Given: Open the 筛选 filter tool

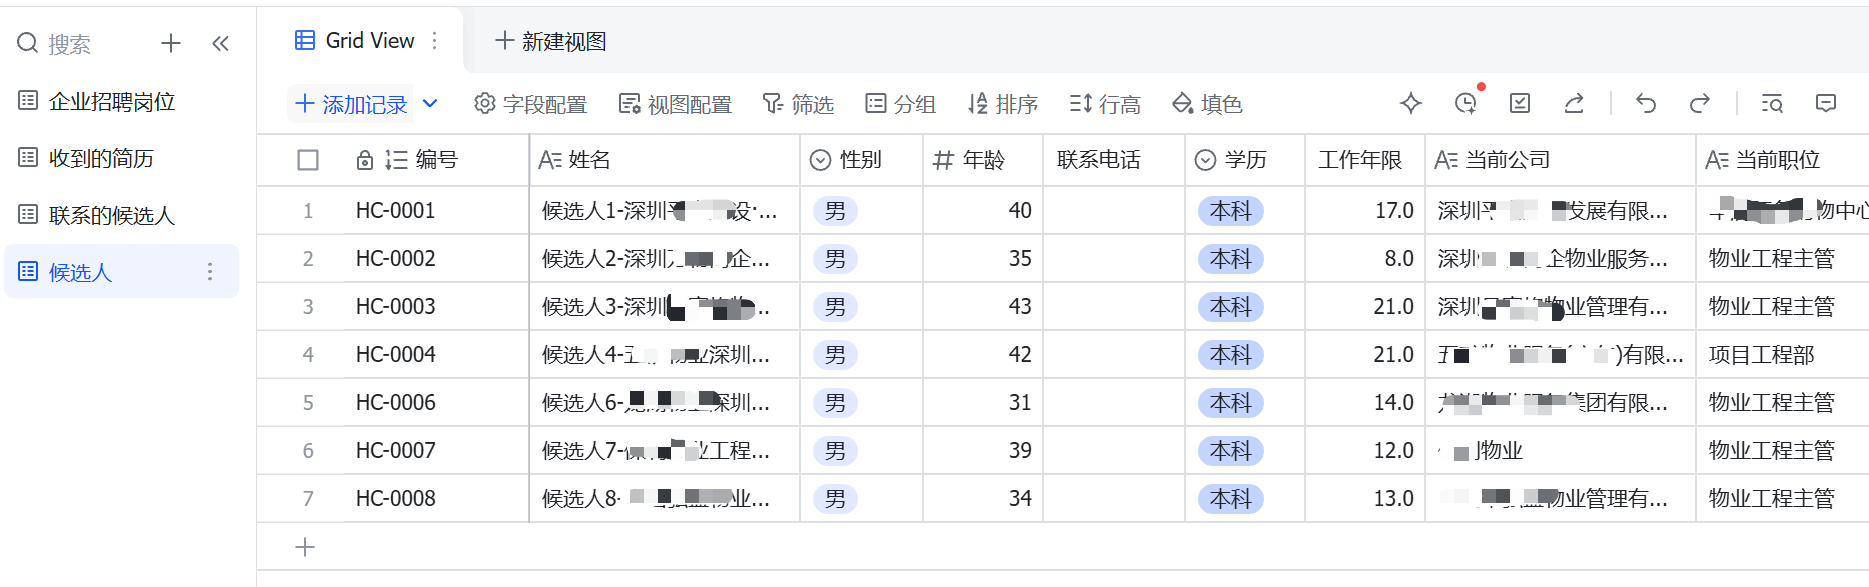Looking at the screenshot, I should click(798, 104).
